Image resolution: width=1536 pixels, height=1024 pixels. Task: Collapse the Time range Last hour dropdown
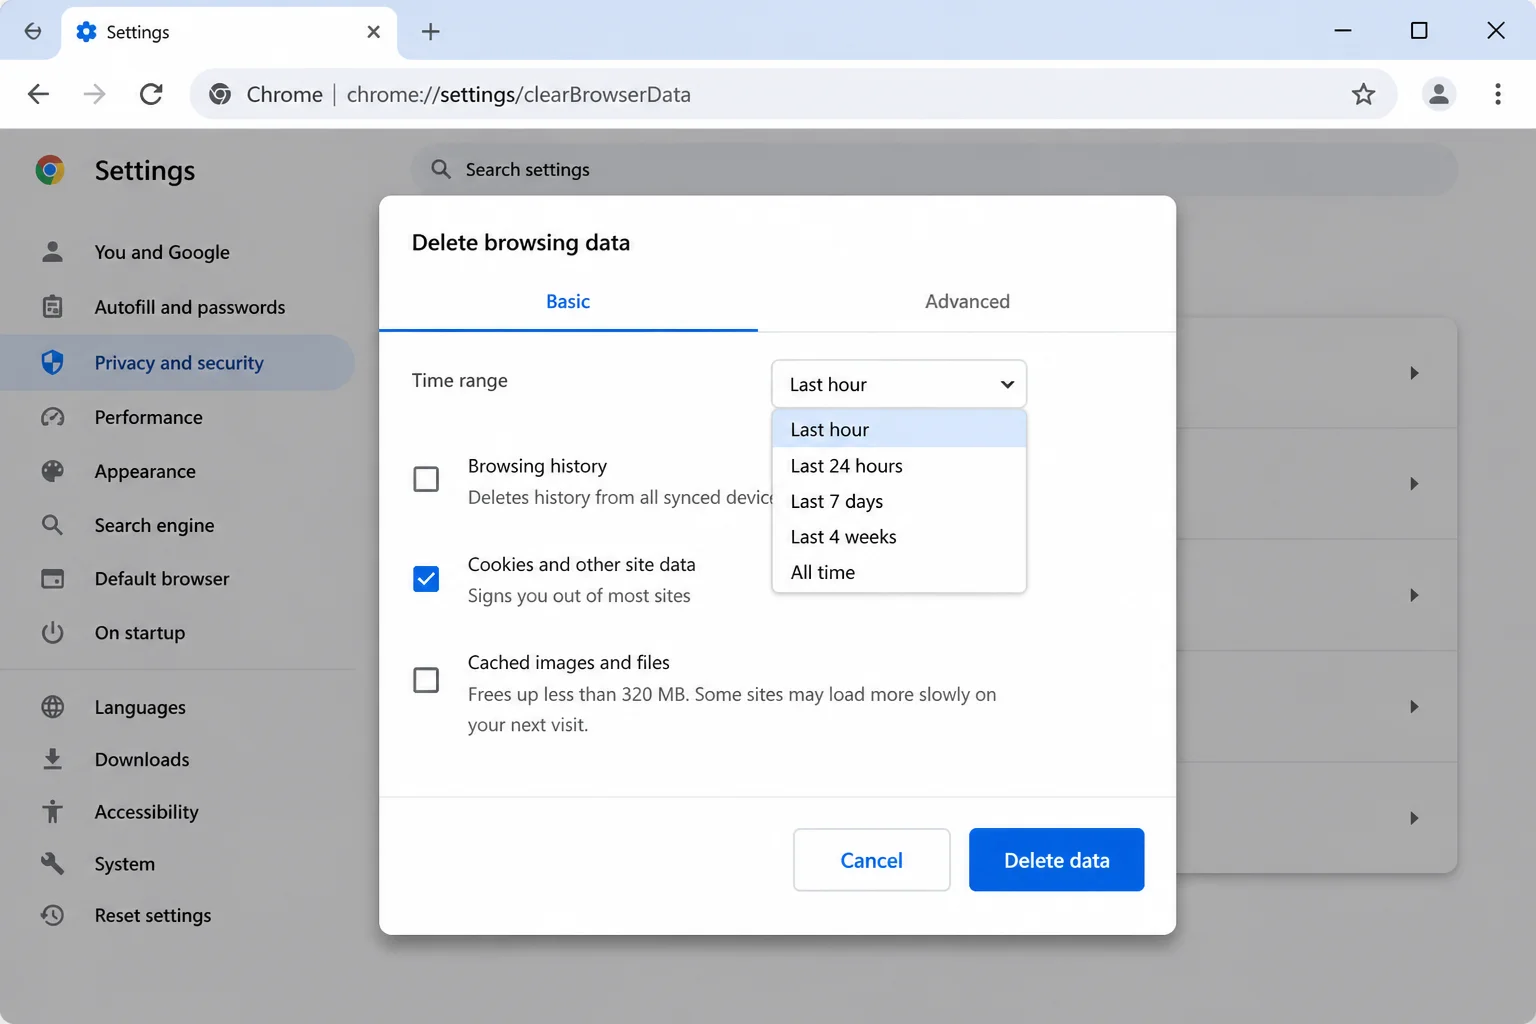click(899, 384)
